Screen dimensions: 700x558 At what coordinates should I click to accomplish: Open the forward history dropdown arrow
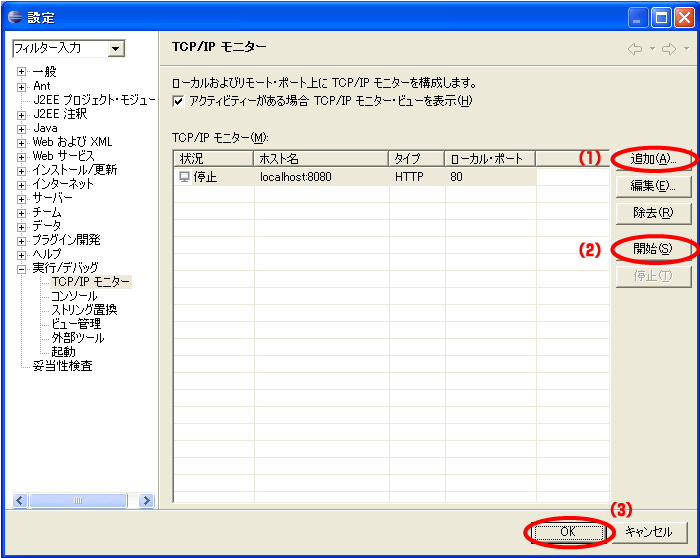pos(687,48)
